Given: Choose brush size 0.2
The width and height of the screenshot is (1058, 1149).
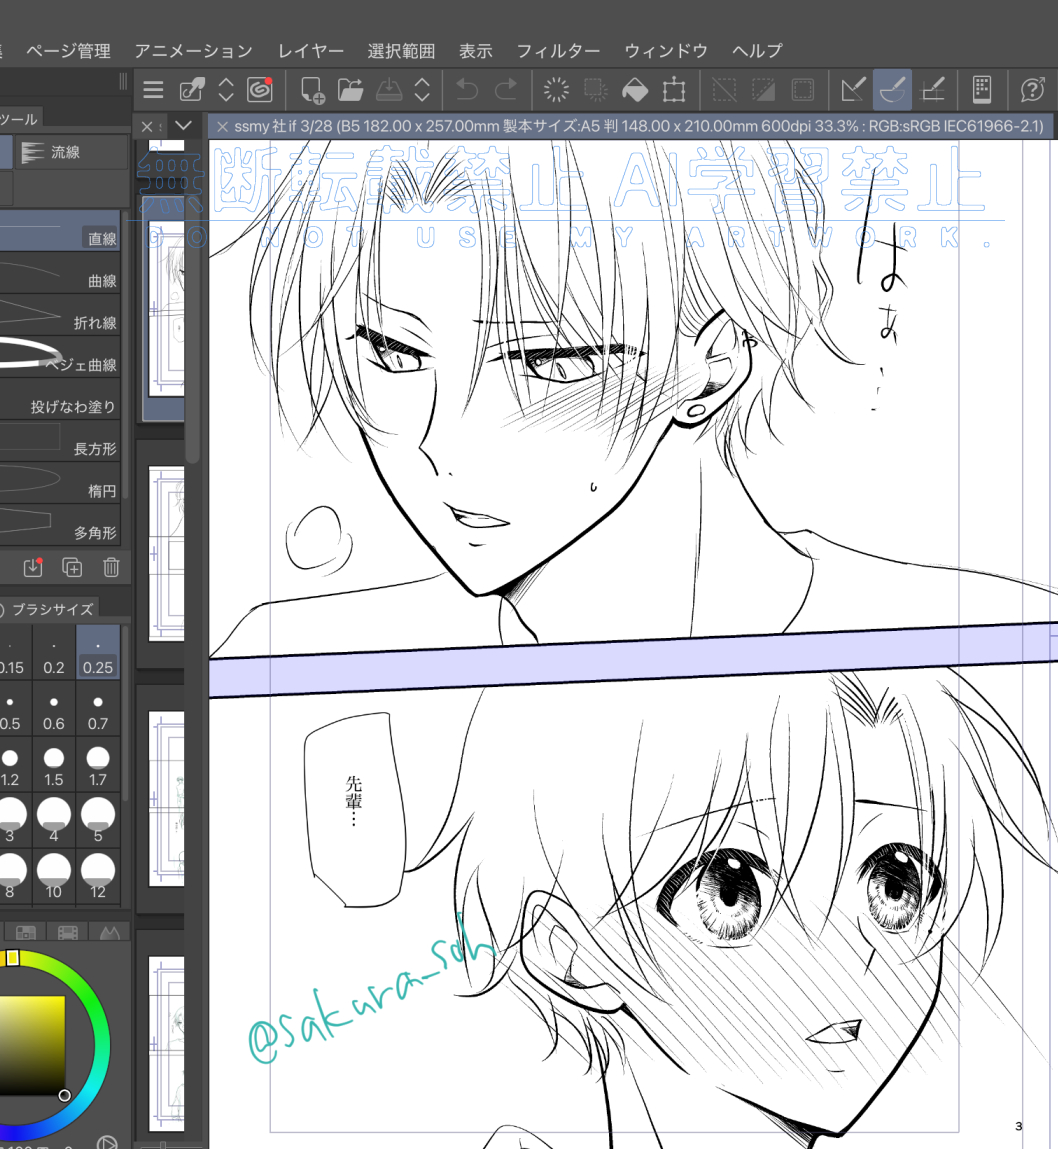Looking at the screenshot, I should click(x=53, y=654).
